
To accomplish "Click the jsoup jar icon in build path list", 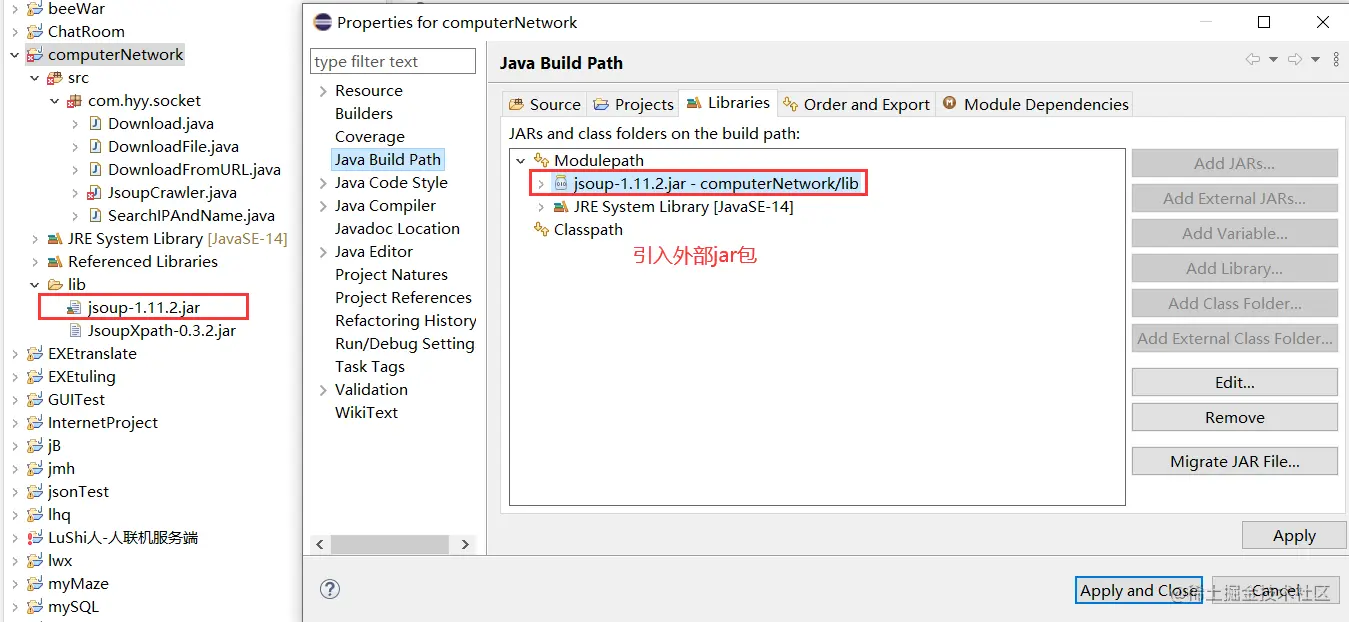I will pyautogui.click(x=561, y=183).
